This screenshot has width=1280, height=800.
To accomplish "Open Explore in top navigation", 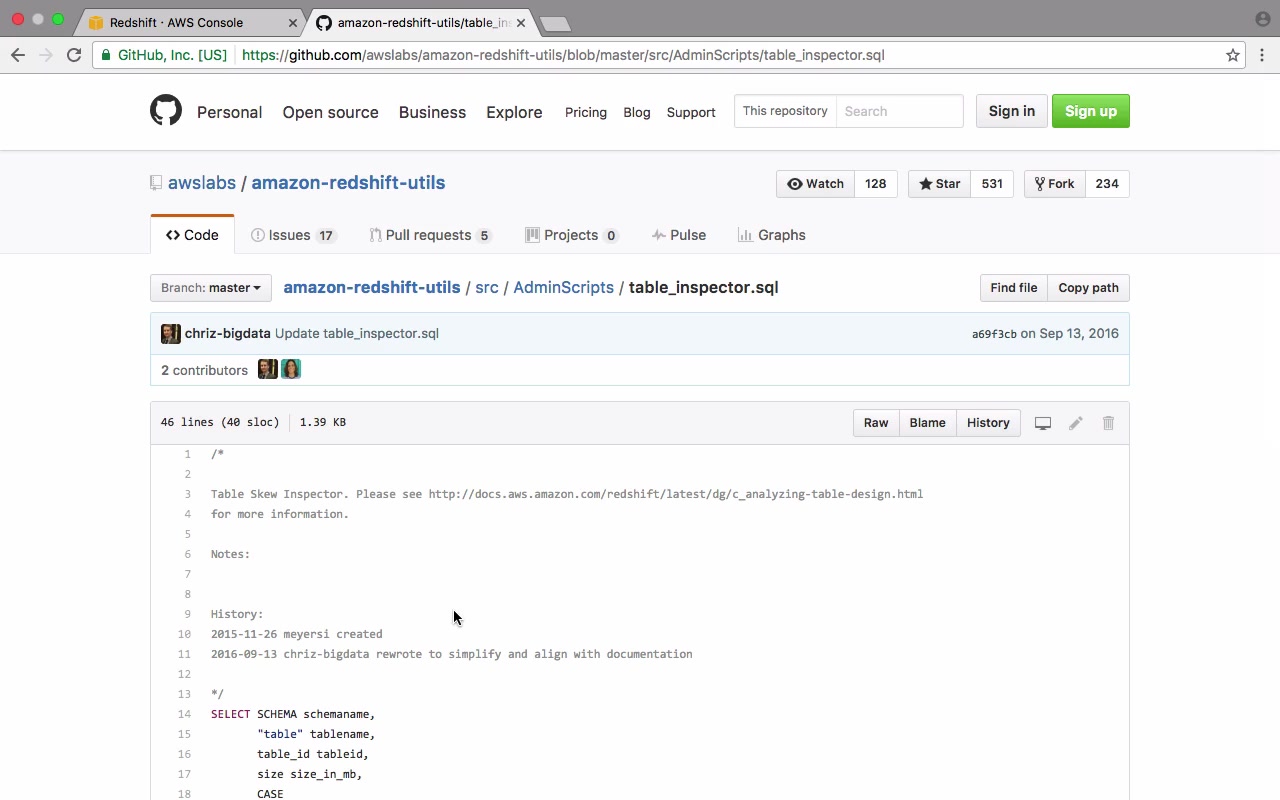I will point(514,112).
